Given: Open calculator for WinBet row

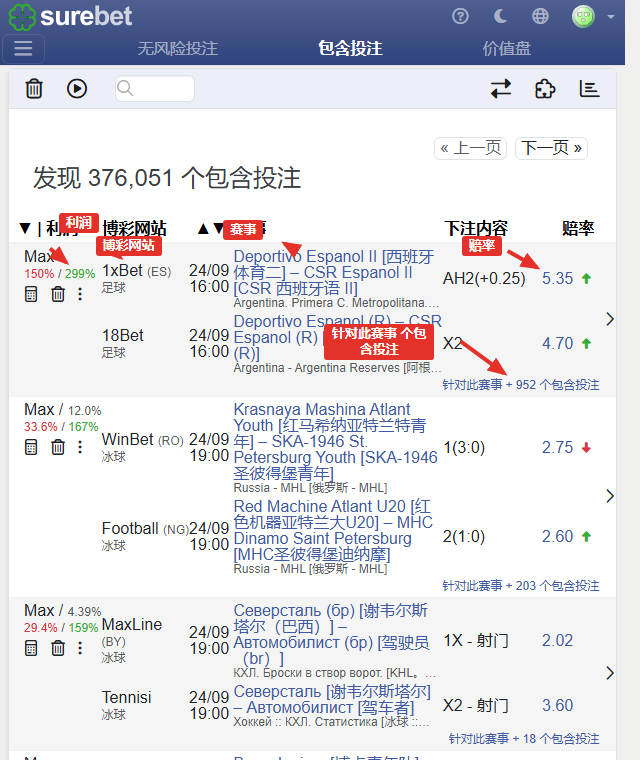Looking at the screenshot, I should click(x=31, y=447).
